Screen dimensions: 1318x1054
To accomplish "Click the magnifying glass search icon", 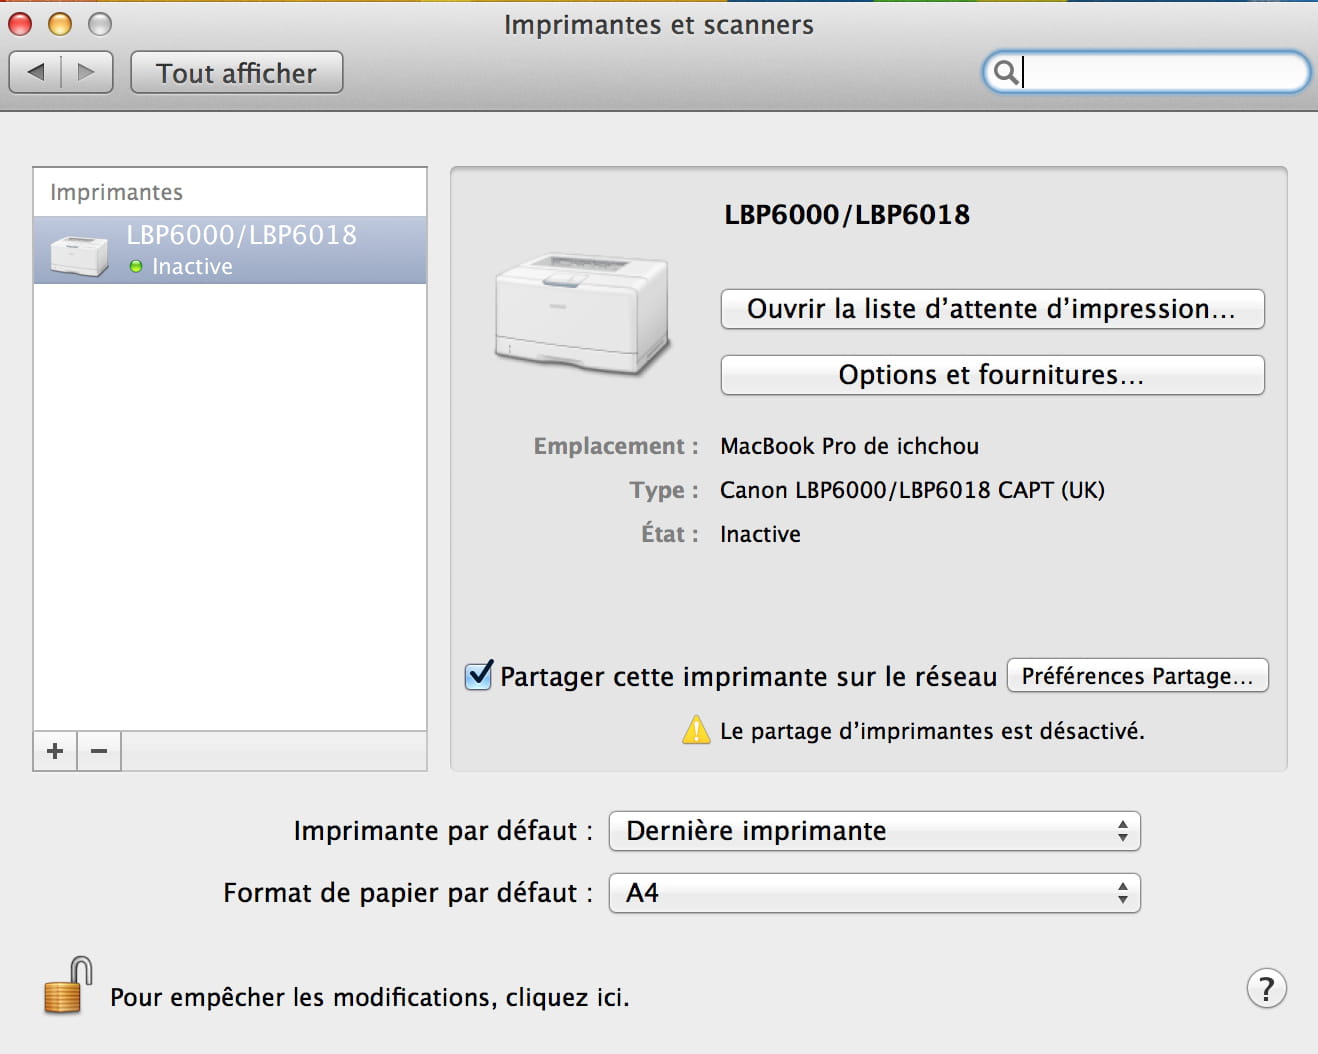I will click(x=1005, y=72).
